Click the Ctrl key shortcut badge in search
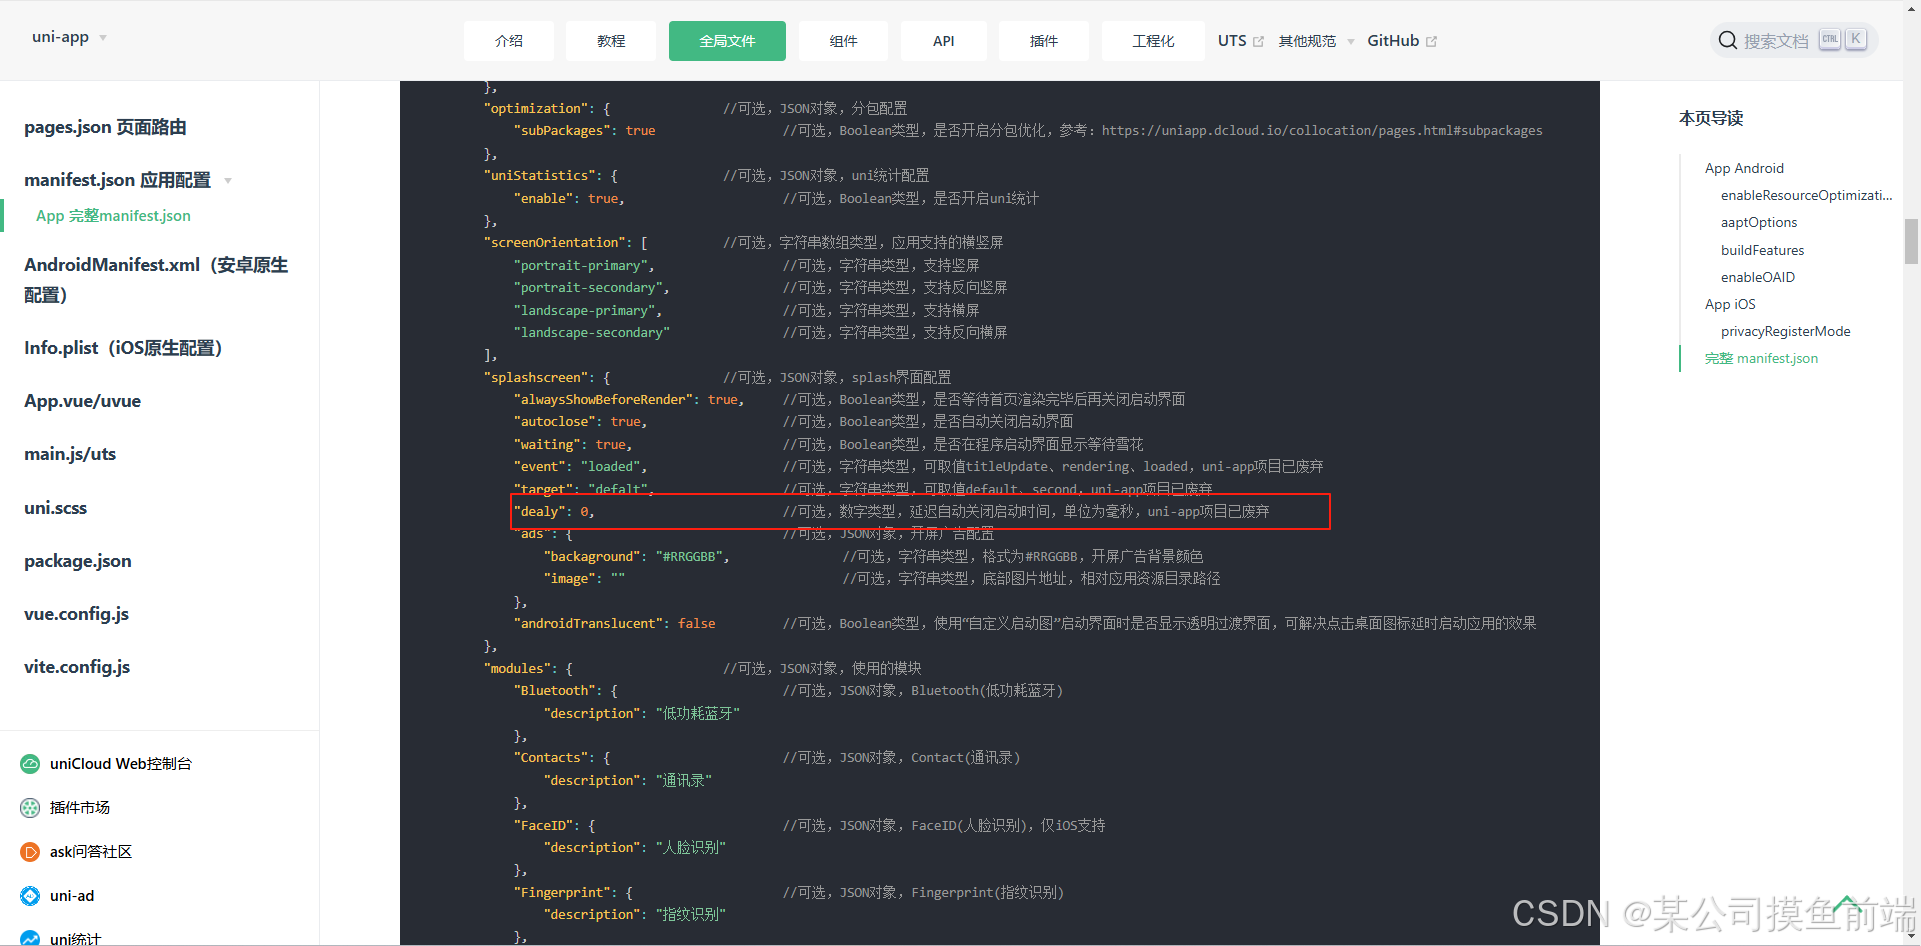The width and height of the screenshot is (1921, 946). (1830, 40)
